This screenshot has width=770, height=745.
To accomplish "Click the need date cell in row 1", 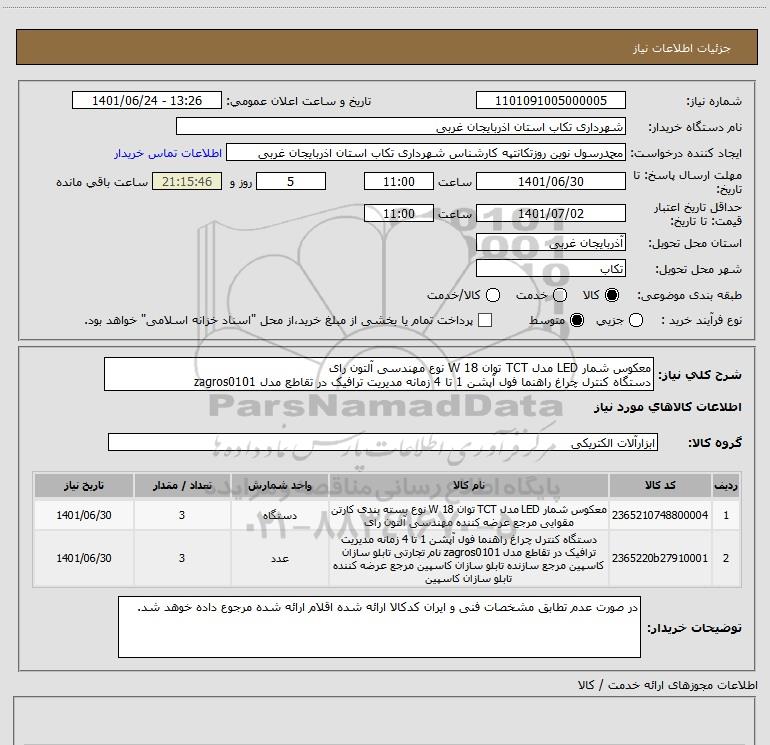I will [x=83, y=515].
